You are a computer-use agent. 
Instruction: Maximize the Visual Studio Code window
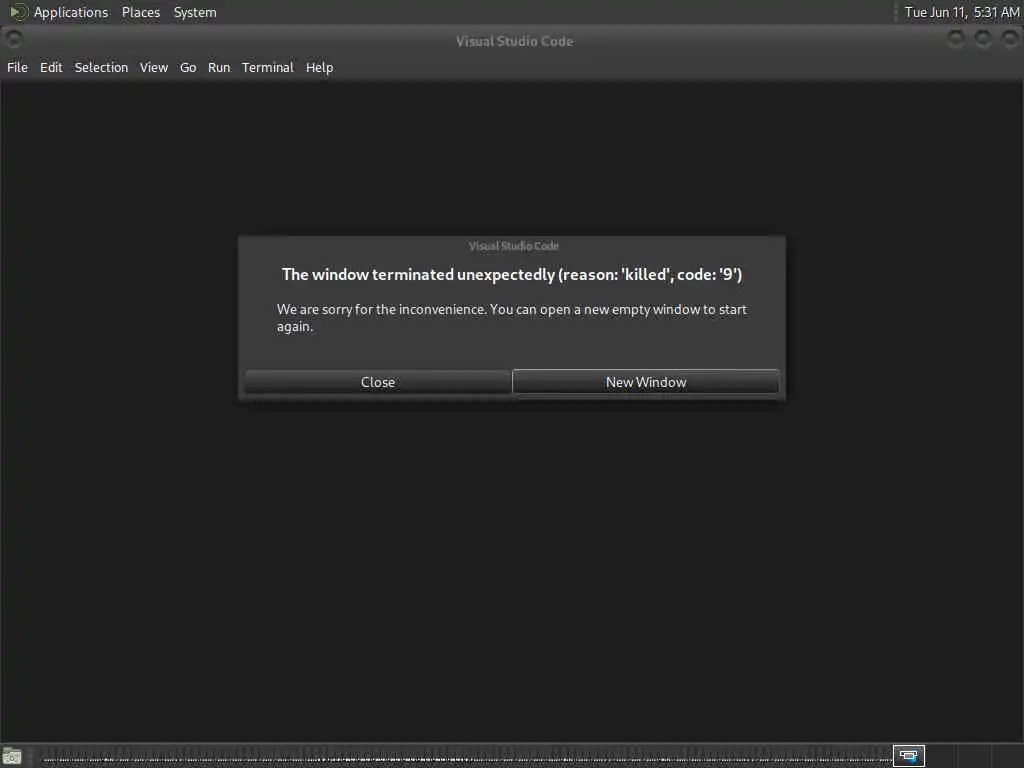pyautogui.click(x=983, y=40)
